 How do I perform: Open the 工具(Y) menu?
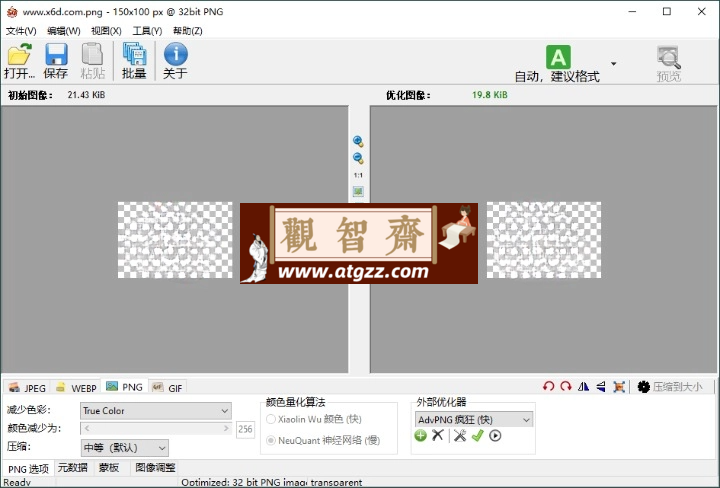[x=147, y=31]
